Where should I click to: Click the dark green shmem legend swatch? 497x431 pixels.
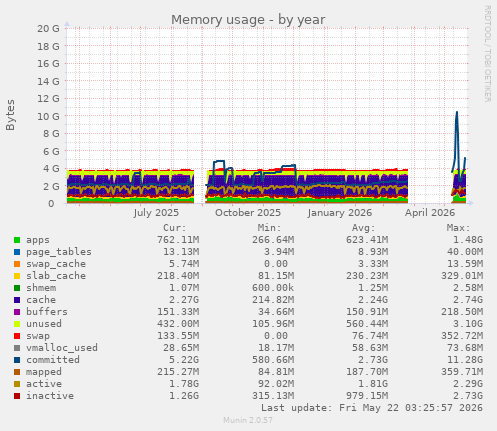(x=17, y=288)
